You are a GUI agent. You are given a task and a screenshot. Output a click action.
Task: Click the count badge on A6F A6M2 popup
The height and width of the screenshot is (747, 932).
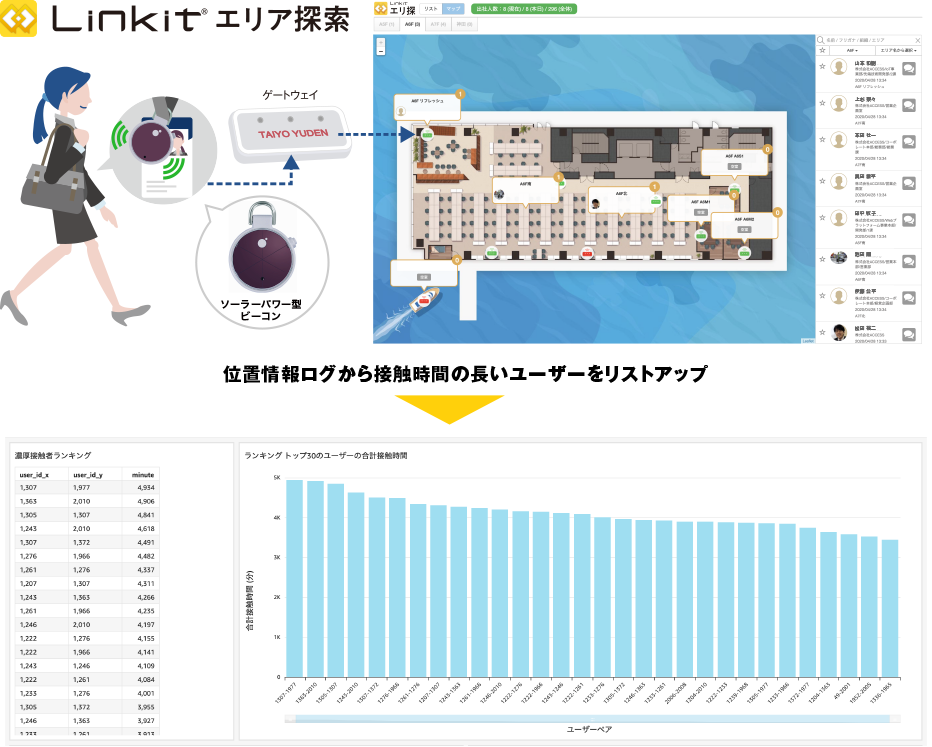click(x=777, y=212)
